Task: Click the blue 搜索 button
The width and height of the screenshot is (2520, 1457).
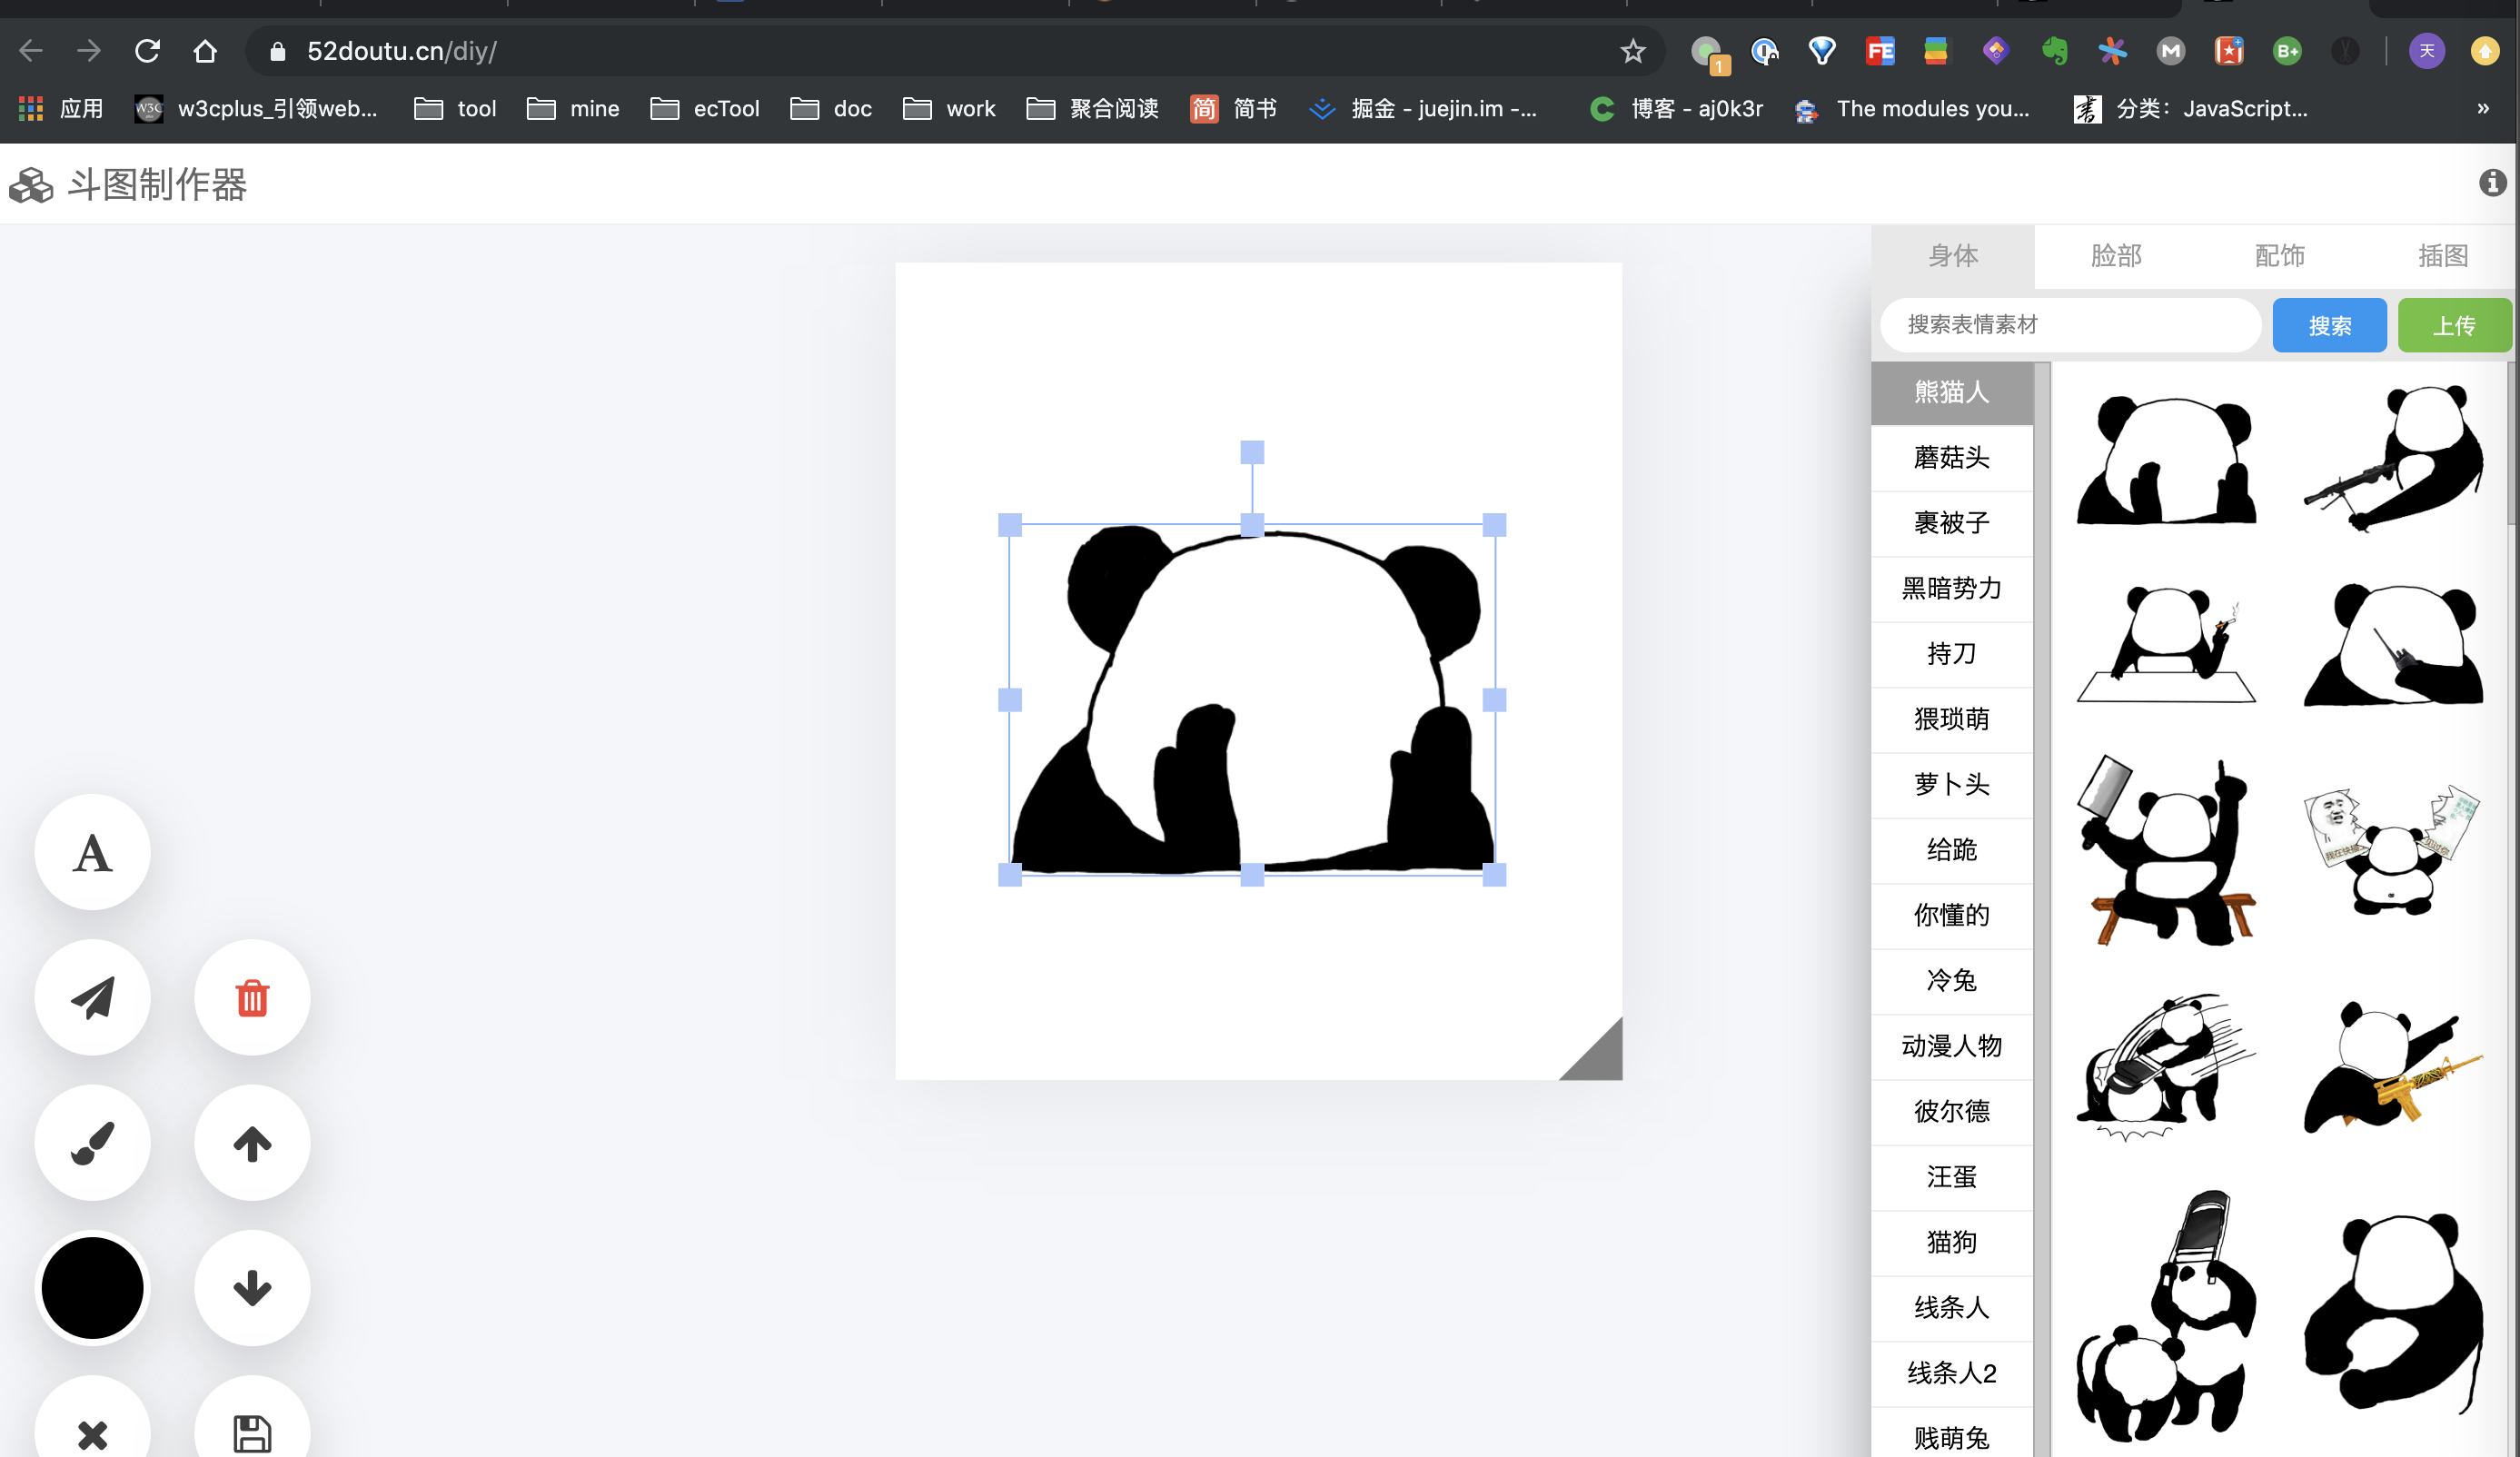Action: (2329, 325)
